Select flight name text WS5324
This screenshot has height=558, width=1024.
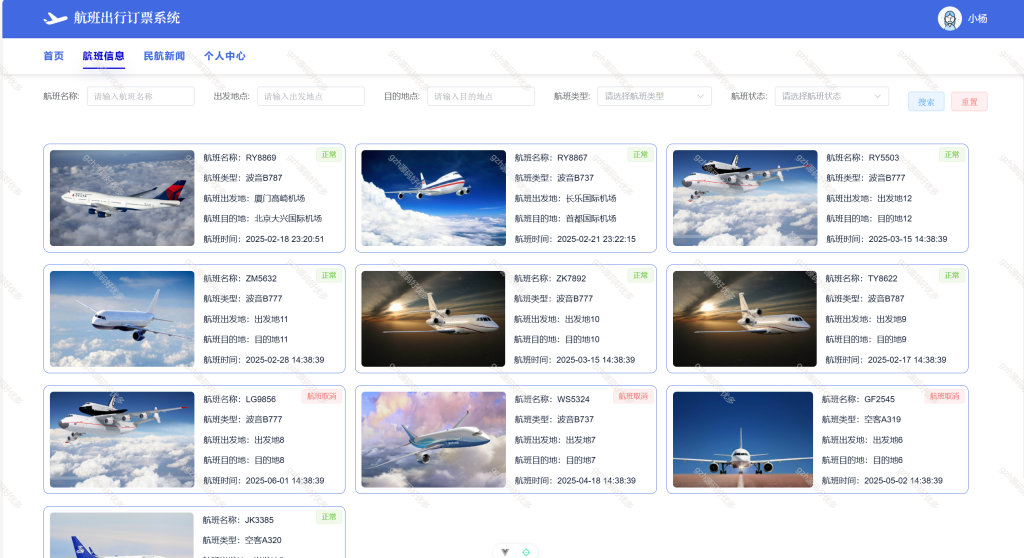tap(573, 399)
